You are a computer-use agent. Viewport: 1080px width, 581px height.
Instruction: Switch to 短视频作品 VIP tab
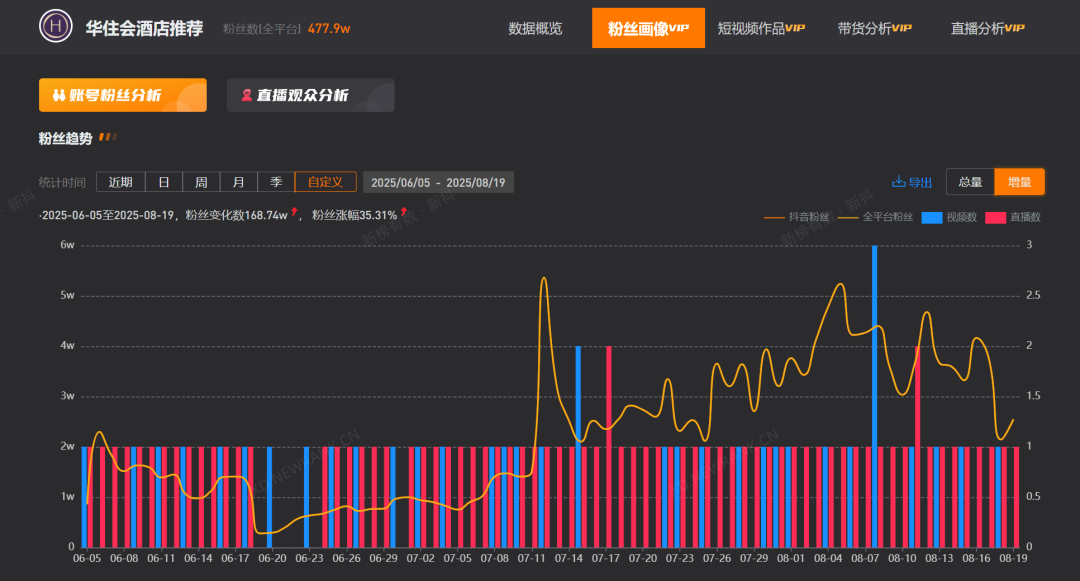[761, 28]
